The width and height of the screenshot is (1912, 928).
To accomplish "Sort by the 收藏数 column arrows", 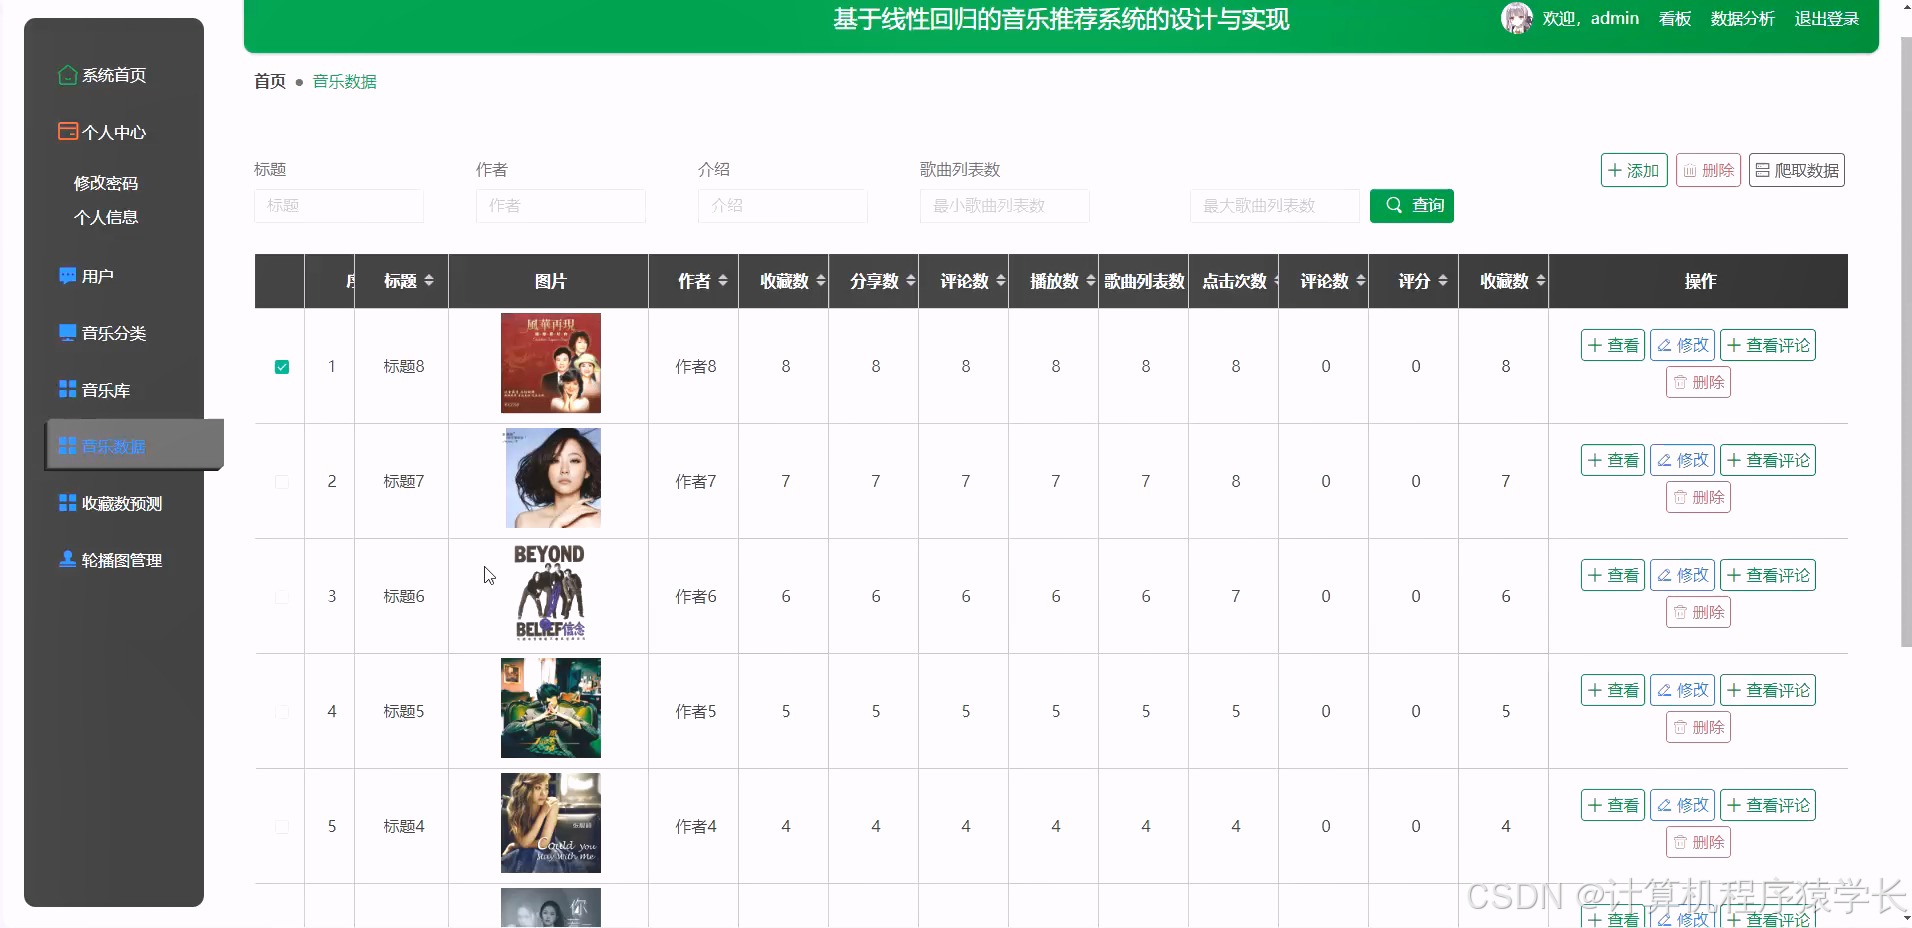I will (x=821, y=281).
